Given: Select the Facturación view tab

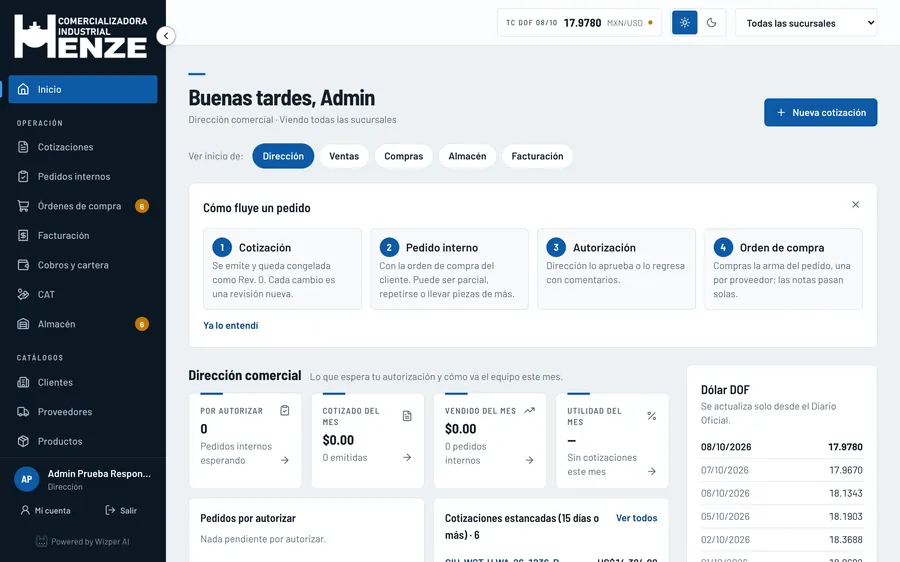Looking at the screenshot, I should pos(537,156).
